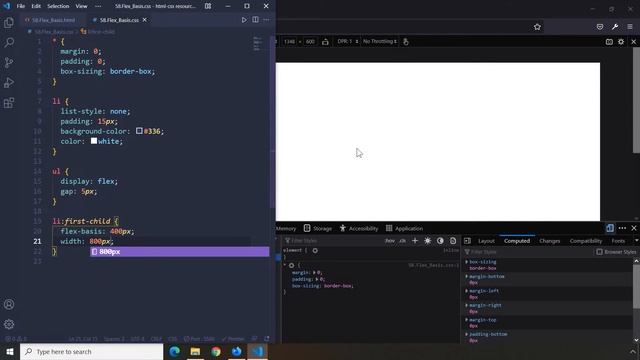Toggle pseudo-class :hov panel
Viewport: 640px width, 360px height.
click(390, 241)
